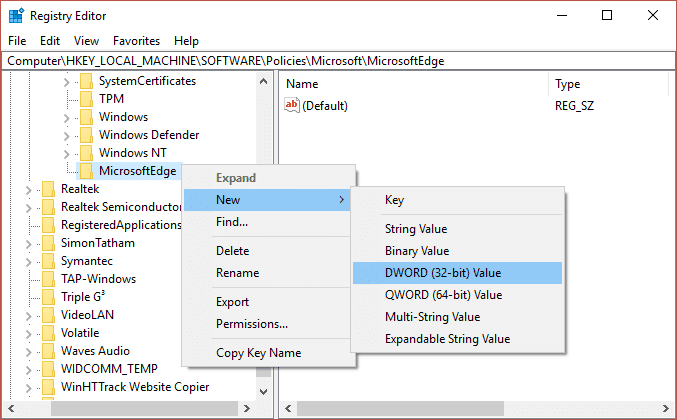Create a new Key from submenu
The height and width of the screenshot is (420, 677).
point(457,200)
